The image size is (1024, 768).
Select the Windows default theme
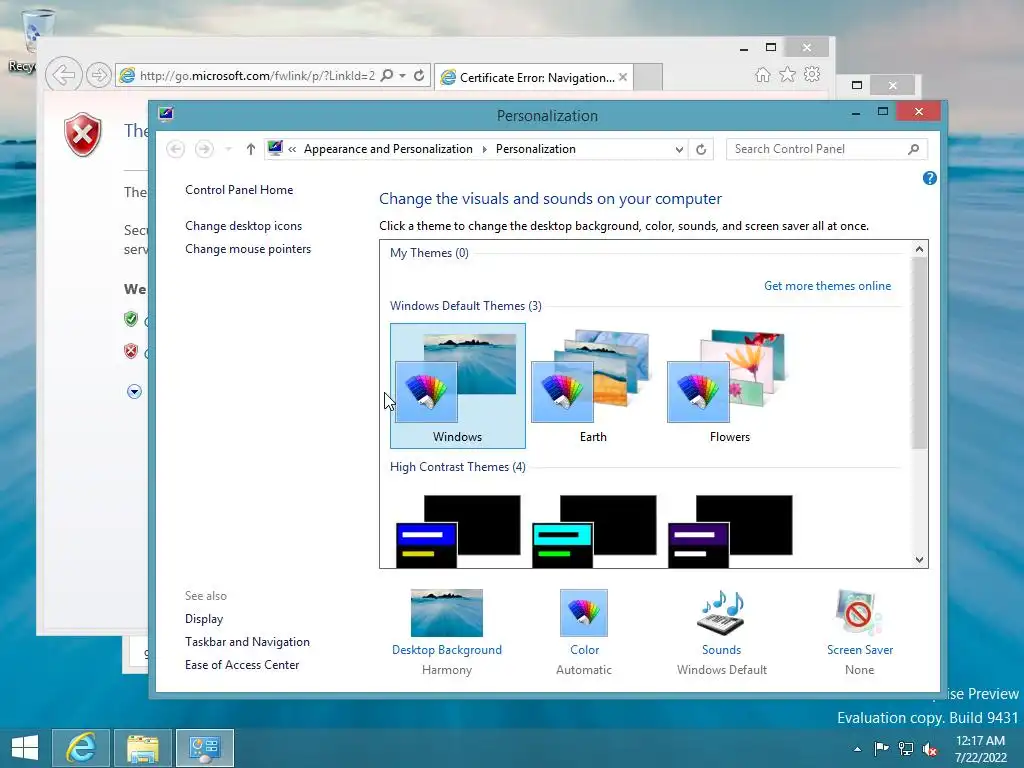point(457,385)
